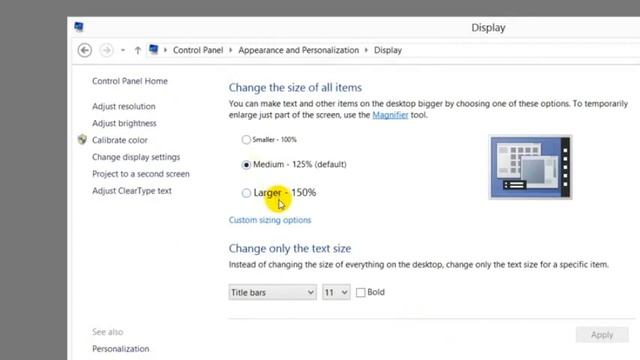The width and height of the screenshot is (640, 360).
Task: Open Calibrate color link
Action: (x=120, y=140)
